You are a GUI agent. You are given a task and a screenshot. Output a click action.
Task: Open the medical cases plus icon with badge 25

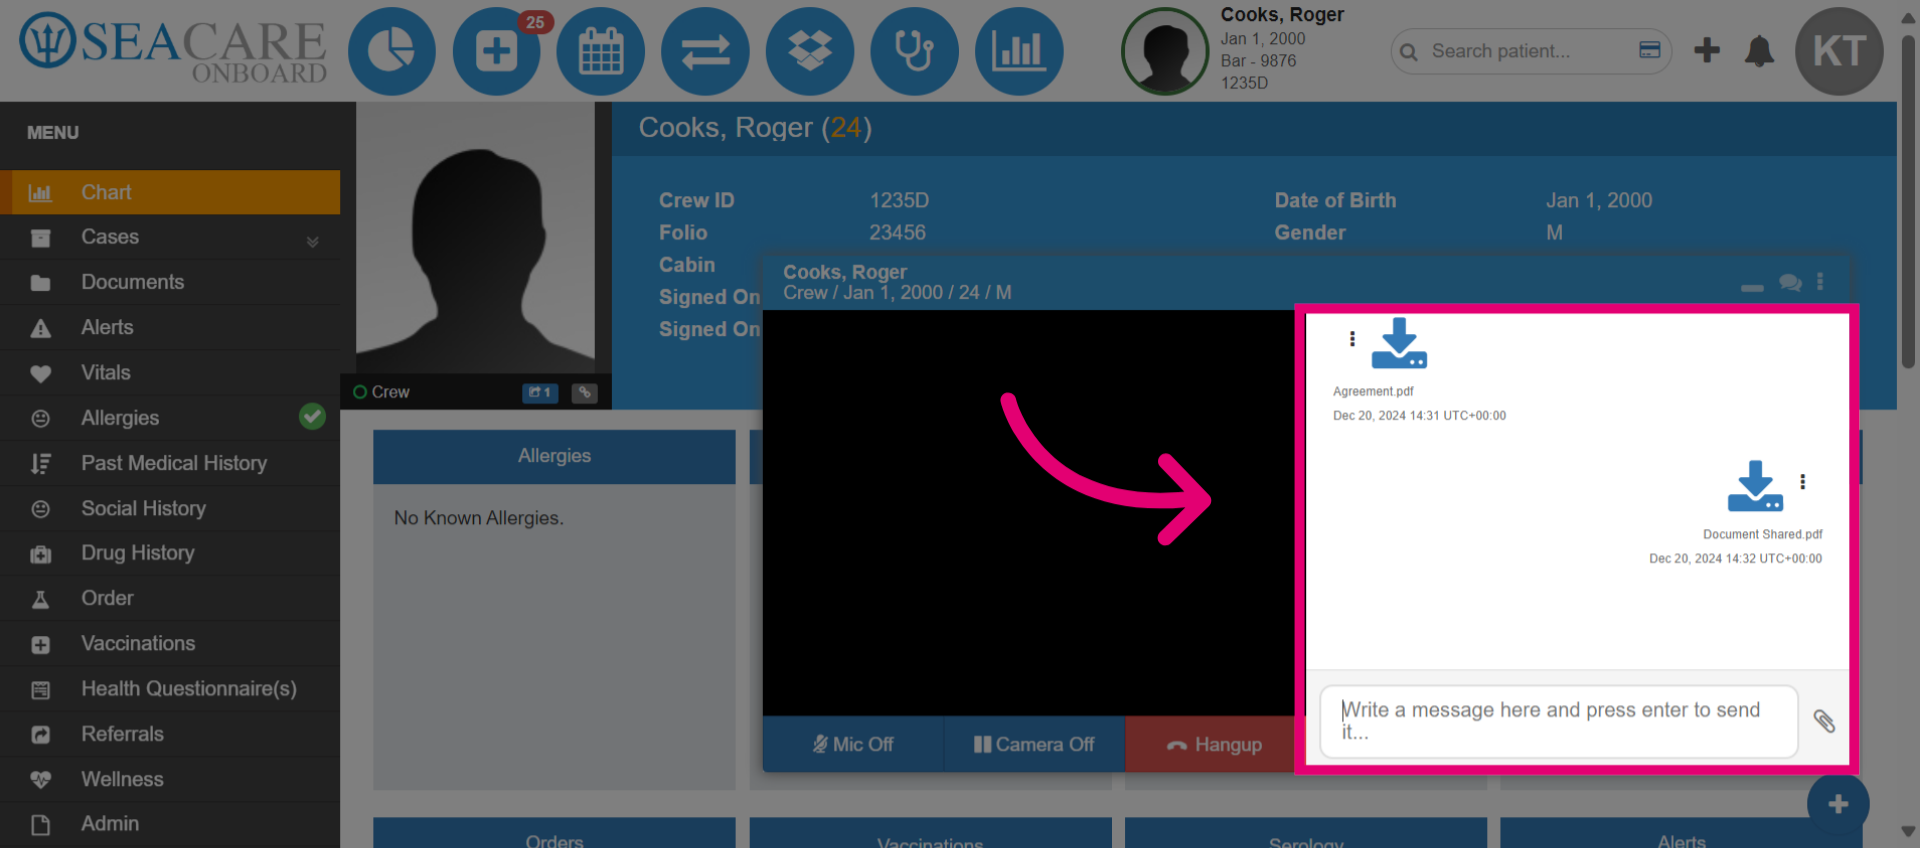(496, 51)
